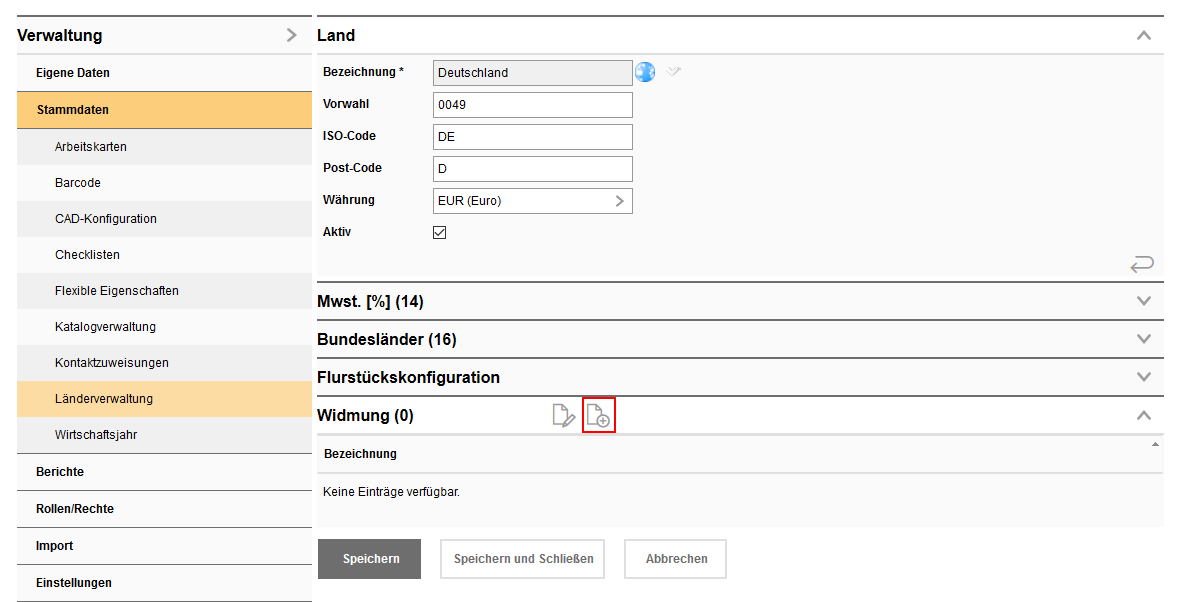Viewport: 1182px width, 602px height.
Task: Collapse the Verwaltung sidebar with the arrow
Action: tap(291, 35)
